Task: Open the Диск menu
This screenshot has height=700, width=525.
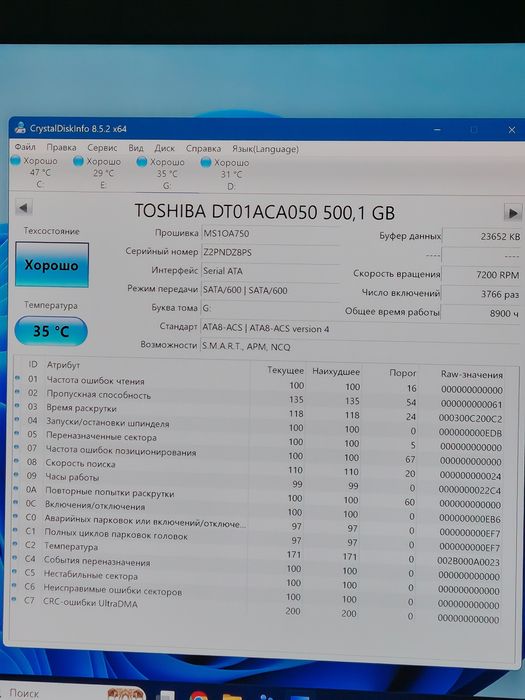Action: (164, 148)
